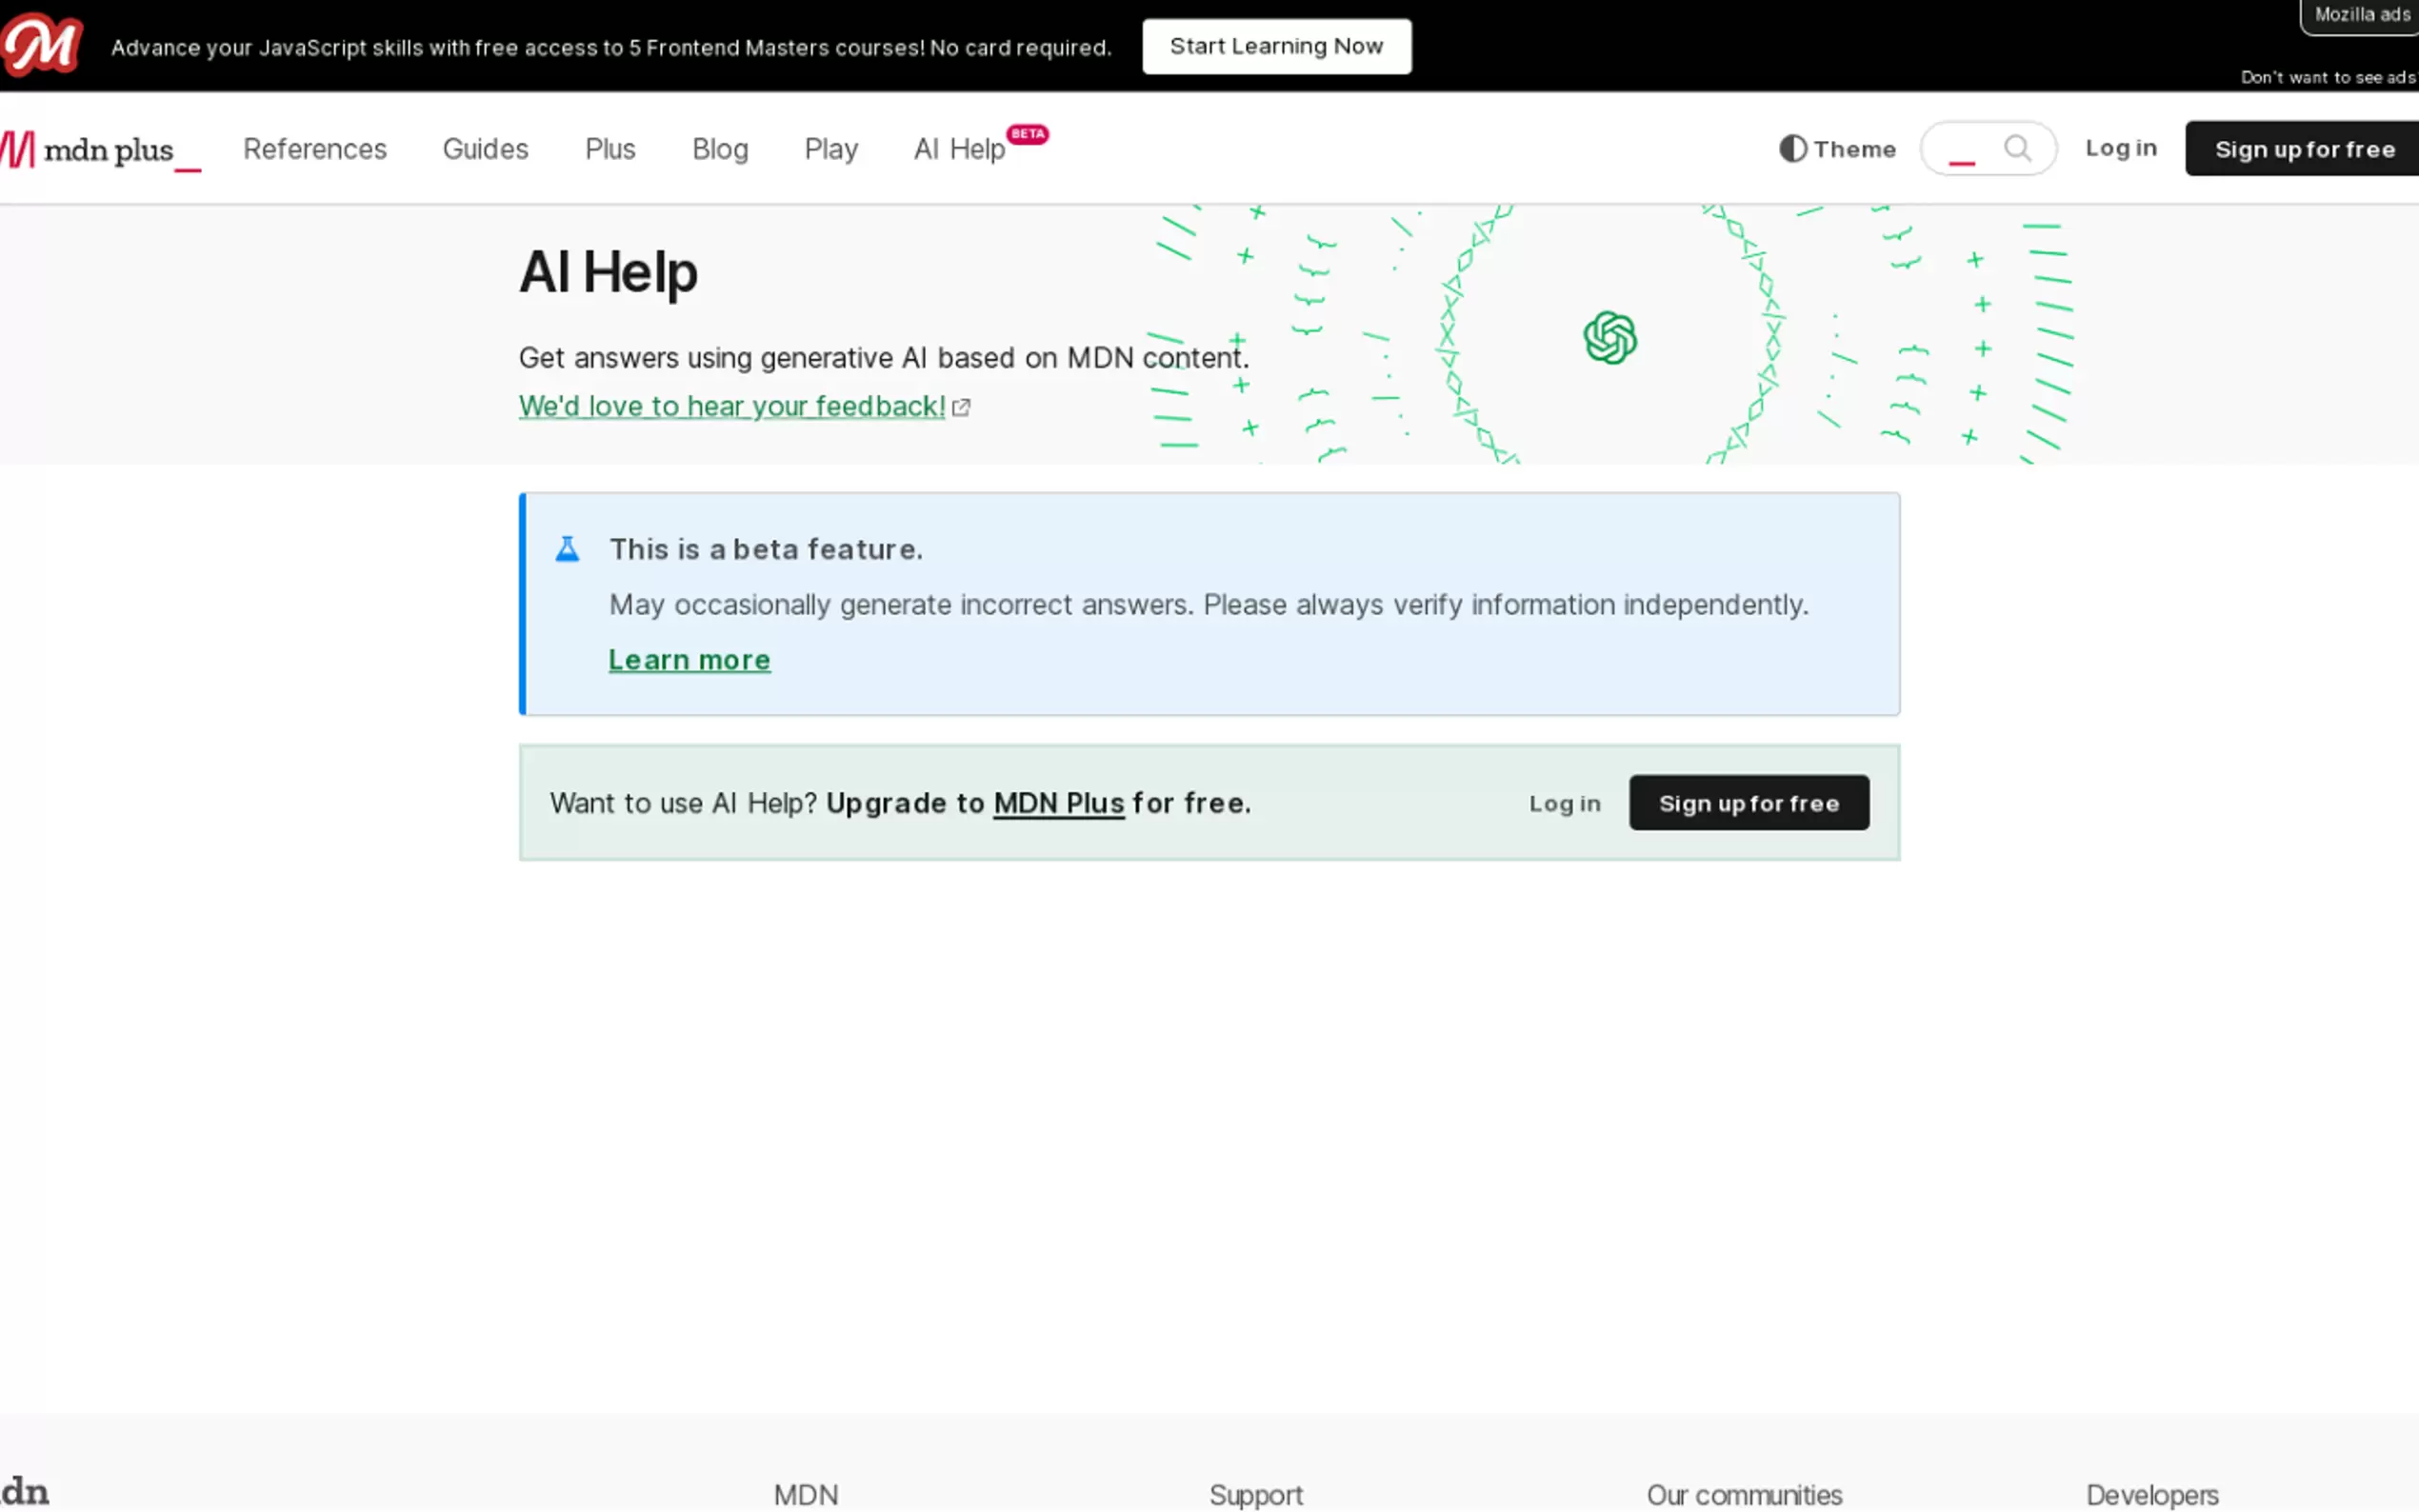Click Log in inside the upgrade banner
Viewport: 2419px width, 1512px height.
tap(1565, 803)
